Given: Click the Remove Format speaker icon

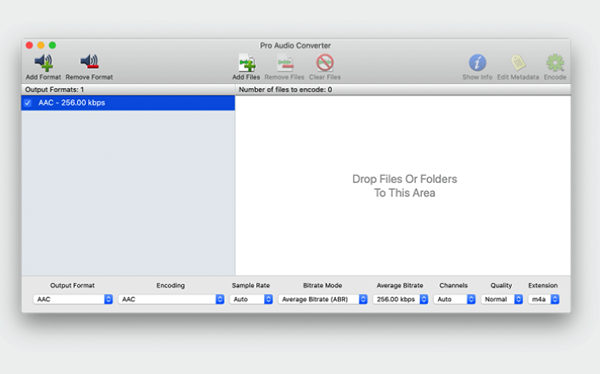Looking at the screenshot, I should [90, 62].
